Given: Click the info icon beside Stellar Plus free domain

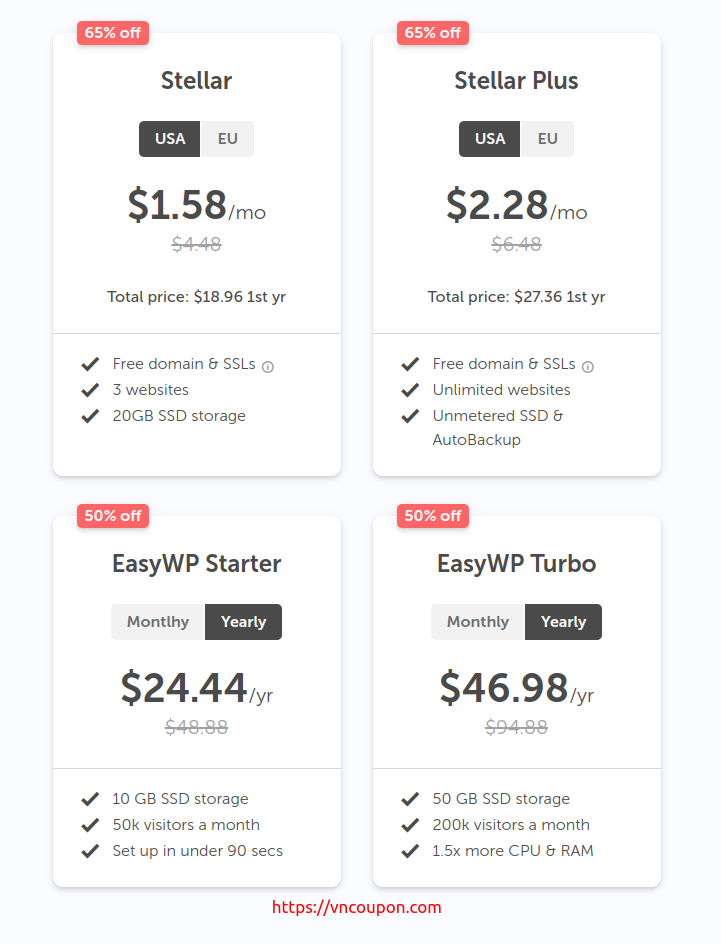Looking at the screenshot, I should pyautogui.click(x=588, y=367).
